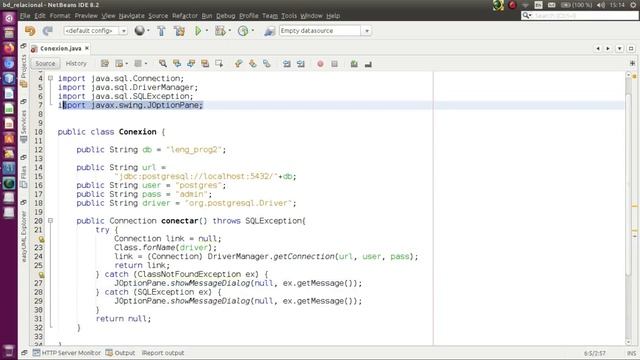
Task: Go to previous bookmark icon
Action: coord(238,64)
